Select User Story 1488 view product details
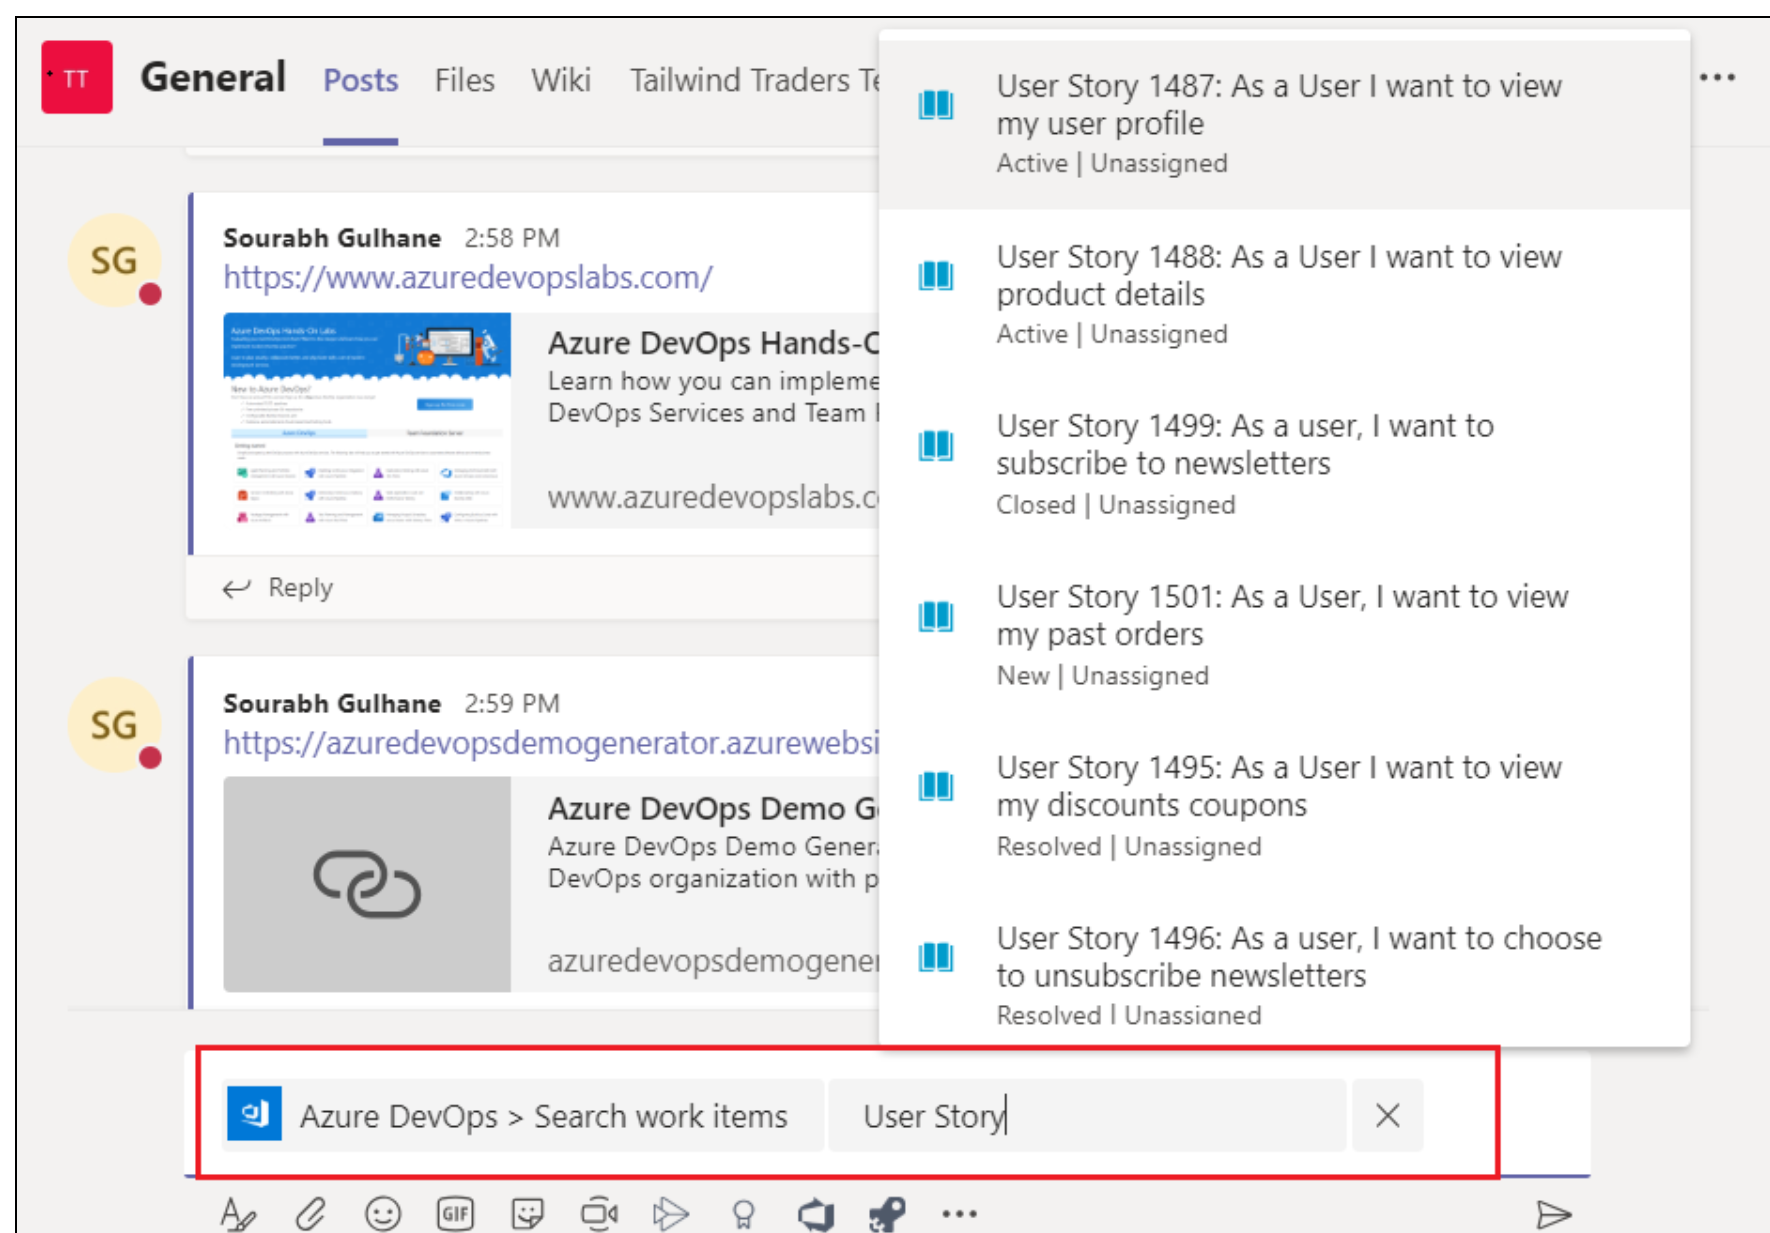The width and height of the screenshot is (1770, 1233). pos(1285,295)
